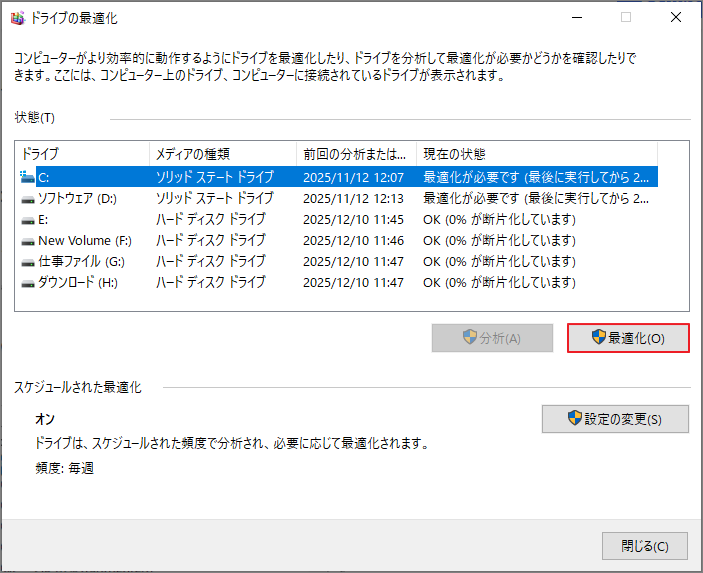Image resolution: width=703 pixels, height=573 pixels.
Task: Click the date 2025/11/12 12:07
Action: click(x=353, y=178)
